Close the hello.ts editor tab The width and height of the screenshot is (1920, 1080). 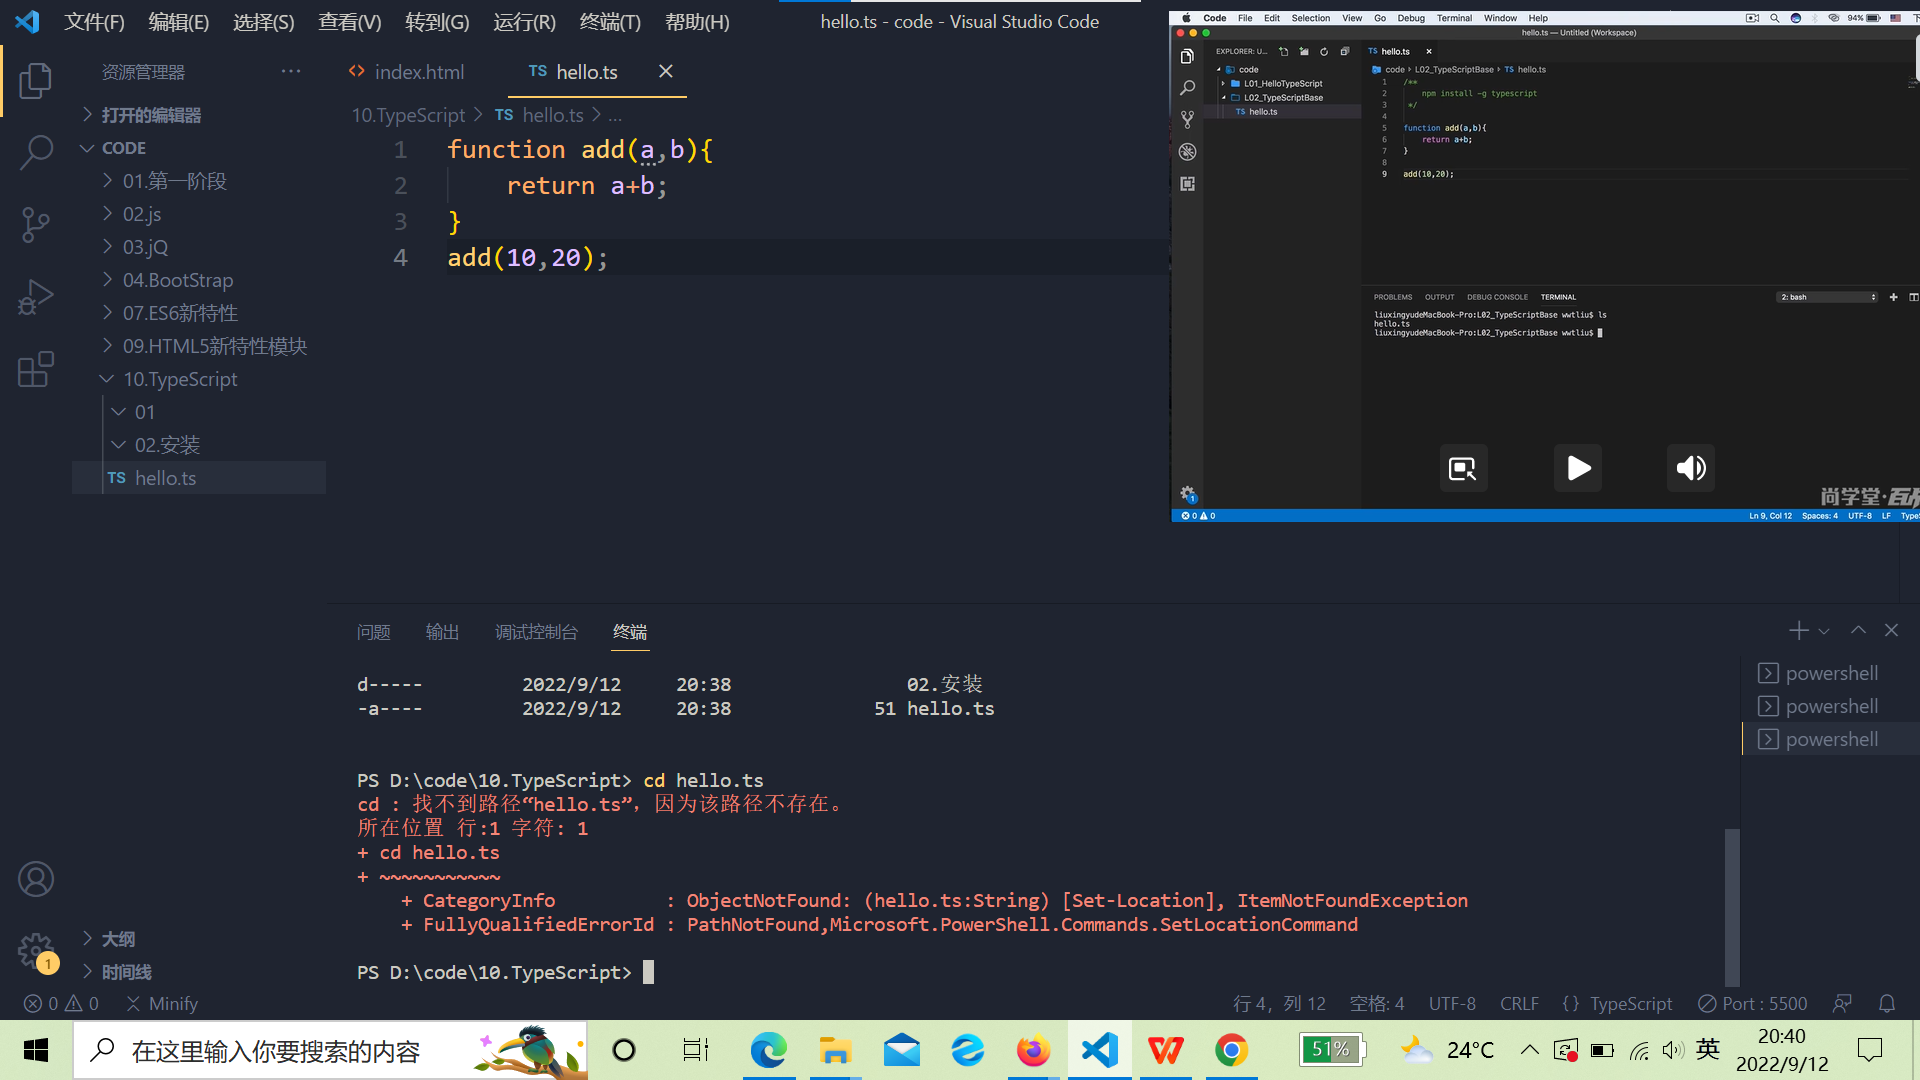(666, 71)
